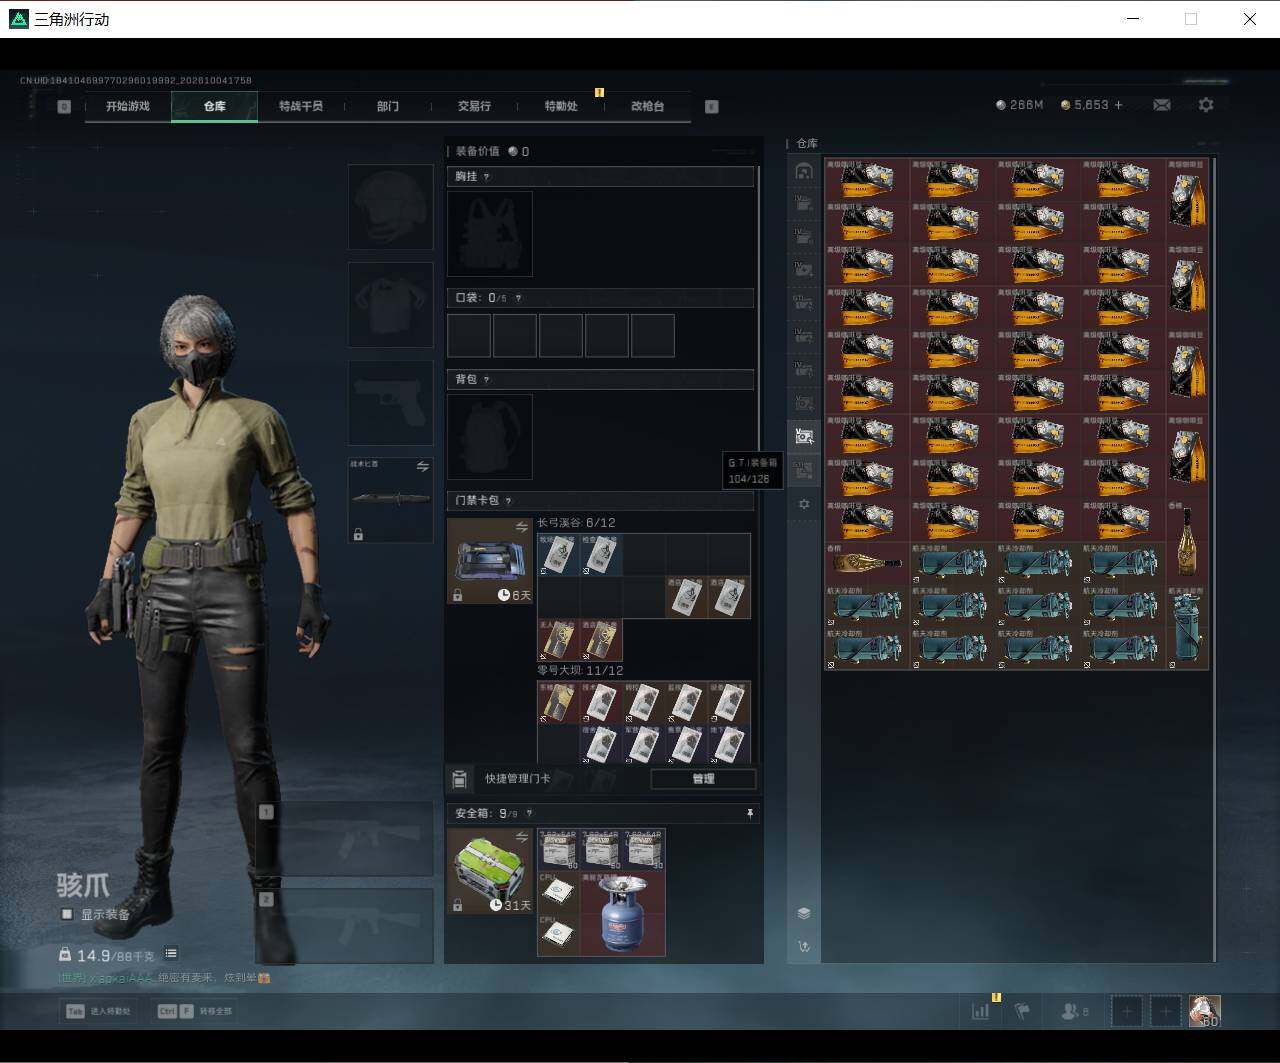Switch to 开始游戏 tab
This screenshot has height=1063, width=1280.
[127, 106]
